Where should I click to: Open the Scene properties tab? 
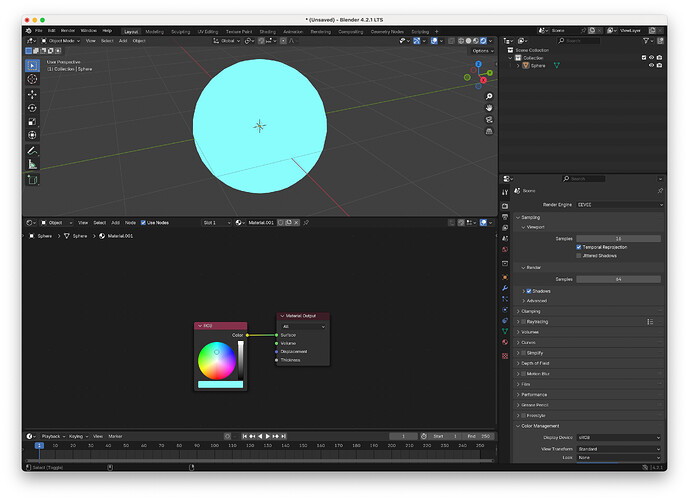tap(505, 239)
